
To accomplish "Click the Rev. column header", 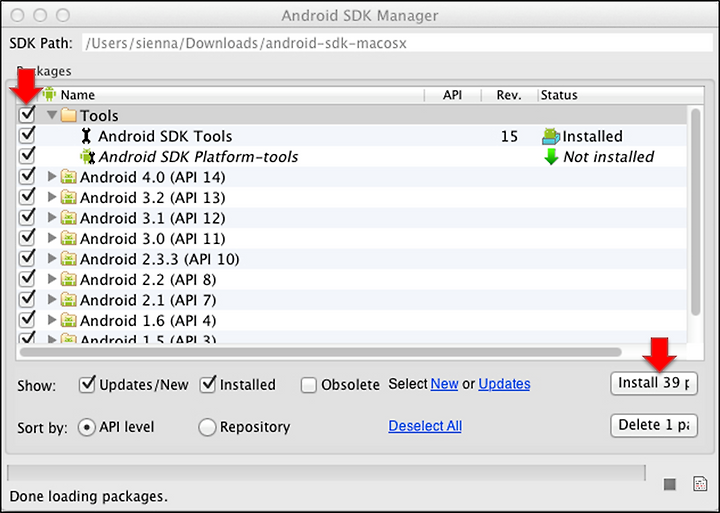I will tap(509, 95).
